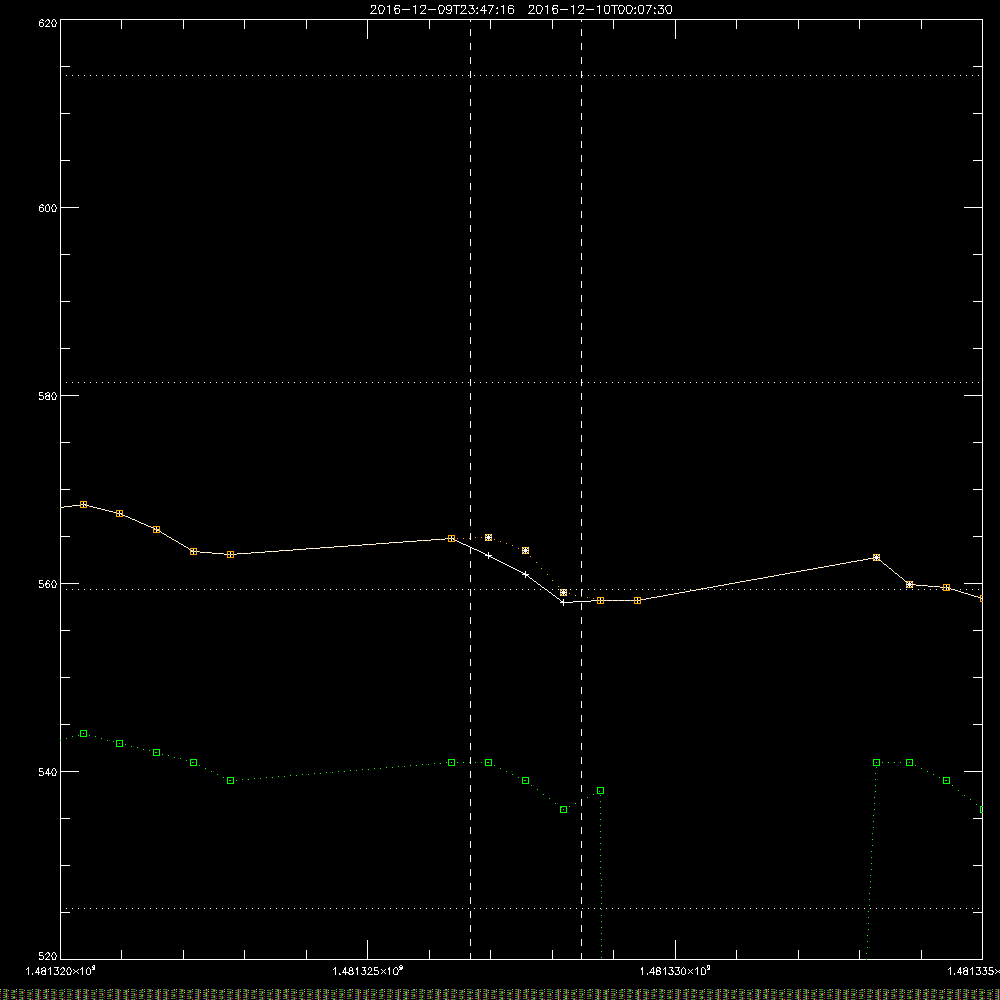Select the 520 y-axis label
Viewport: 1000px width, 1000px height.
pos(48,956)
